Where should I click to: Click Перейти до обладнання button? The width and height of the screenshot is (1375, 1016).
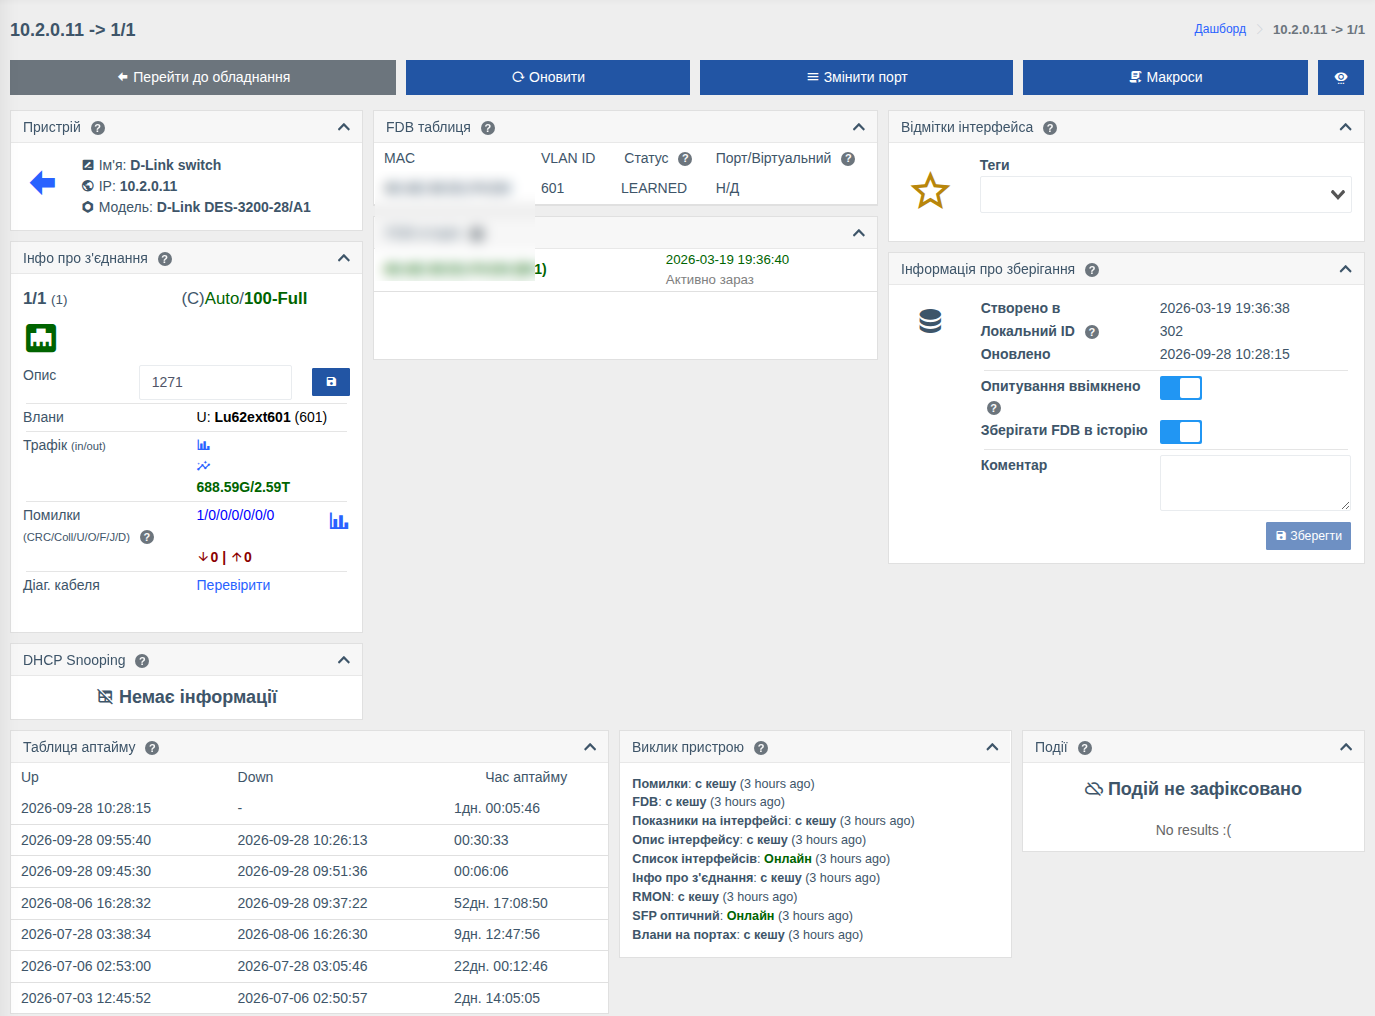click(203, 77)
